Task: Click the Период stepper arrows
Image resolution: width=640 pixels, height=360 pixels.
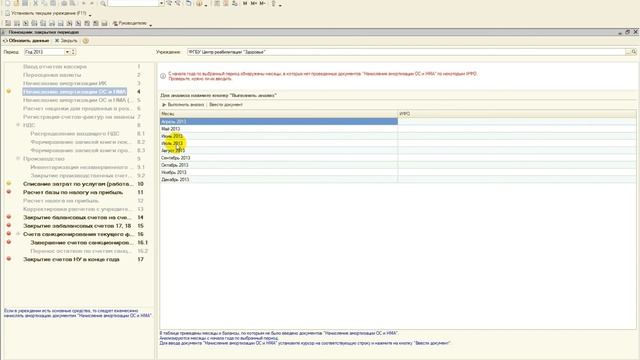Action: coord(73,52)
